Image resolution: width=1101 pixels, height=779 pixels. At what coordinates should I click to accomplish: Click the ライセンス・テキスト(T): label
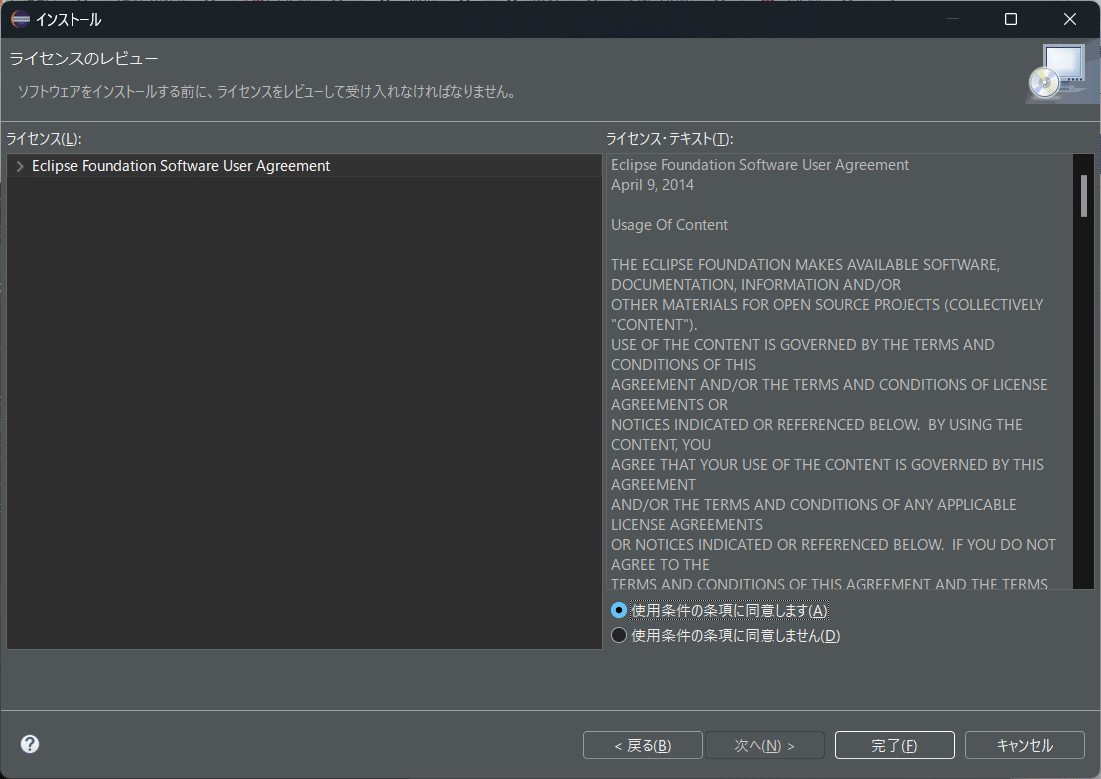(669, 138)
